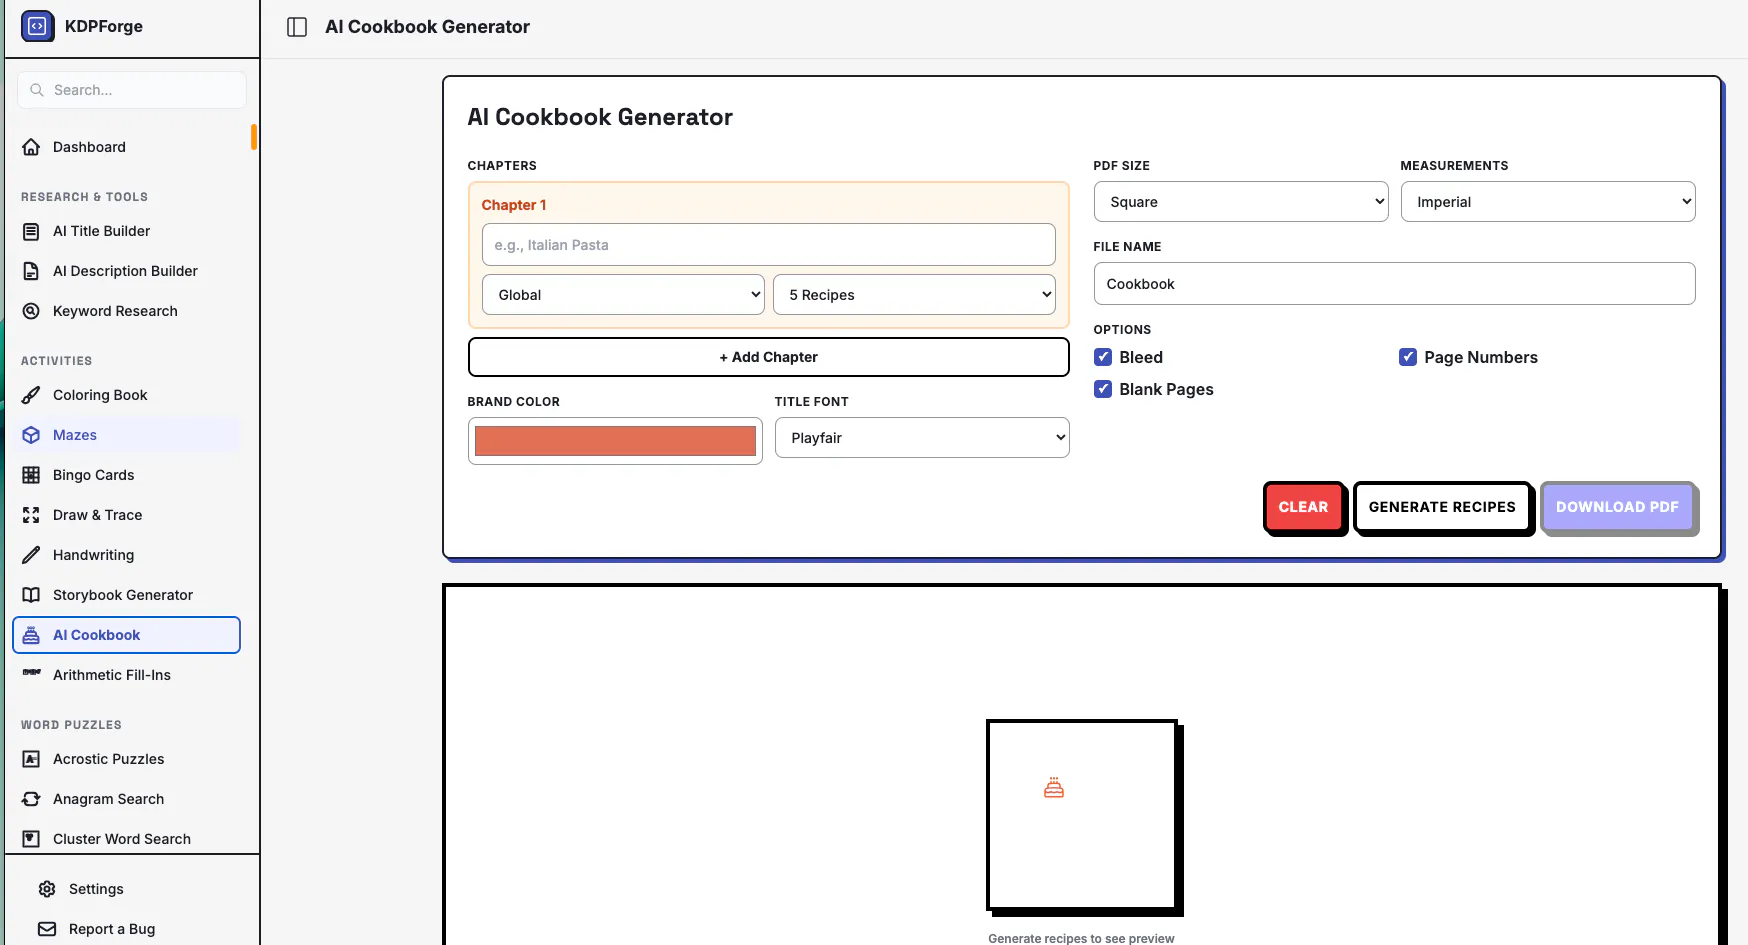Screen dimensions: 1748x945
Task: Click the blank preview page thumbnail
Action: (1082, 815)
